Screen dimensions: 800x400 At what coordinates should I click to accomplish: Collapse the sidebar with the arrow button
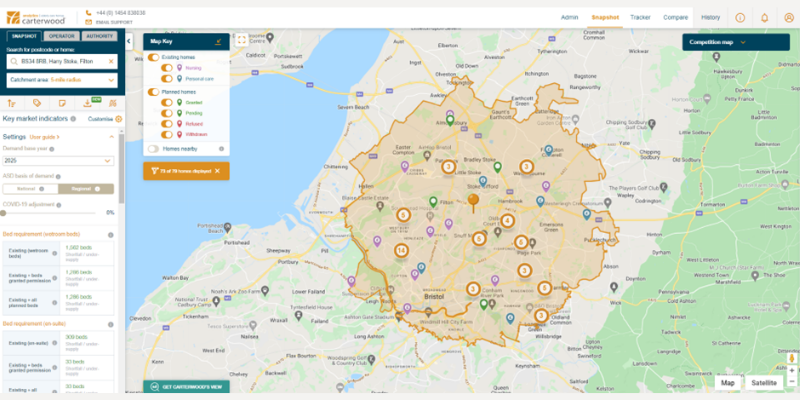129,41
